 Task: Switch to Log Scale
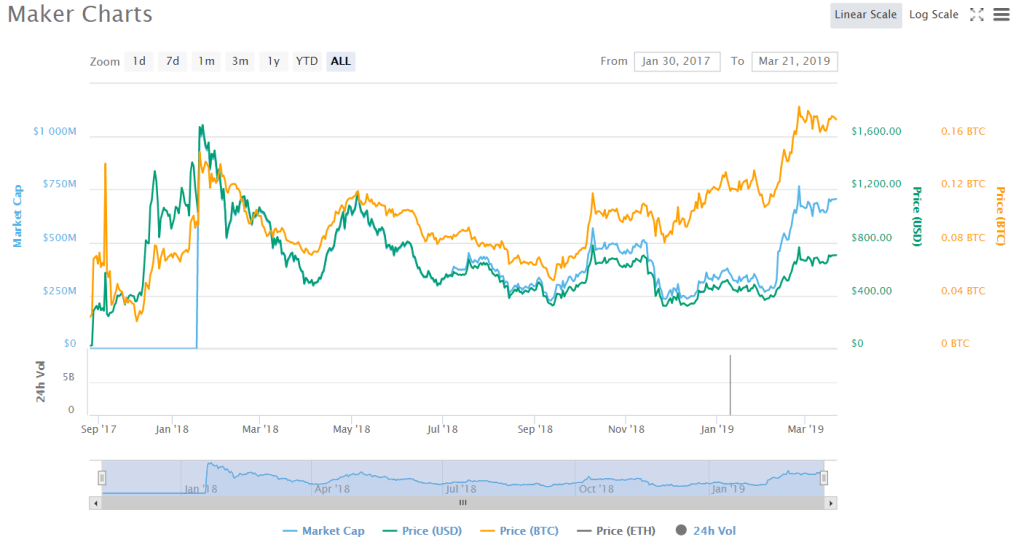click(x=933, y=15)
